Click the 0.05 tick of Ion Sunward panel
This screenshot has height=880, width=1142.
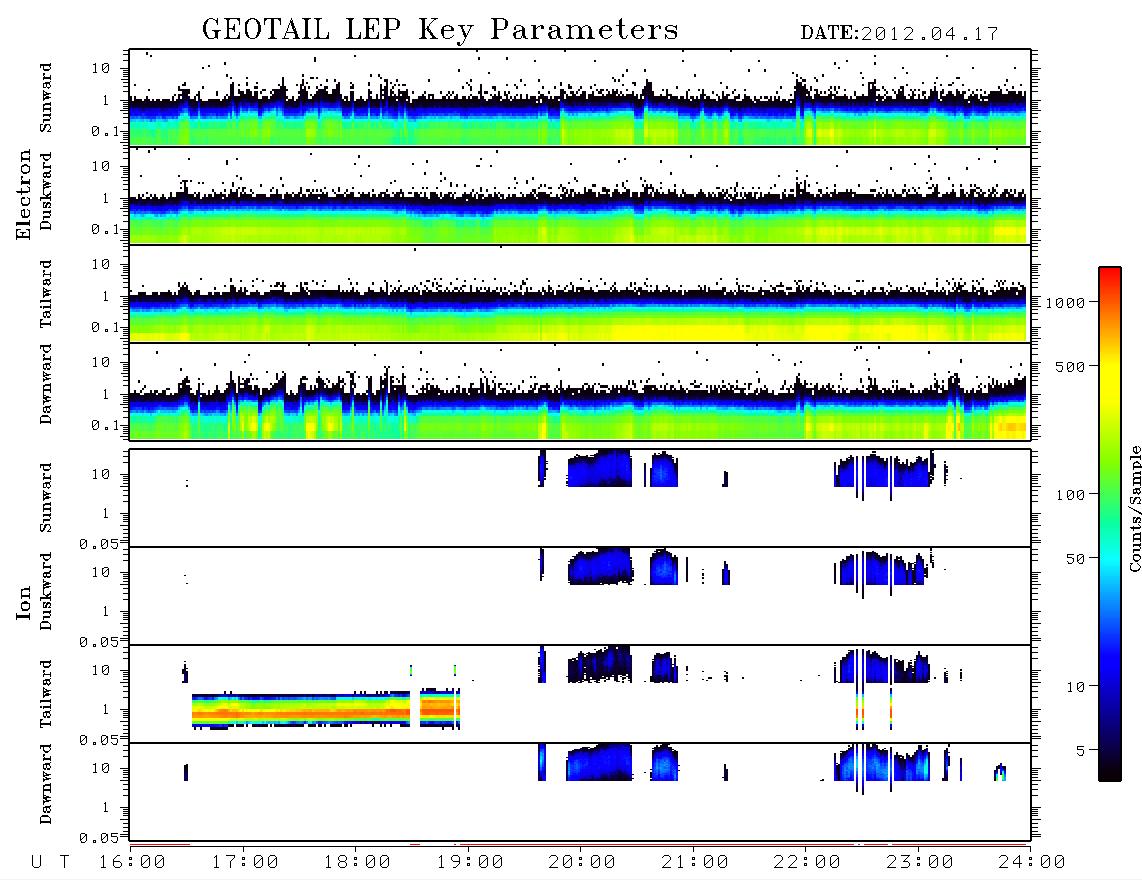(x=98, y=543)
